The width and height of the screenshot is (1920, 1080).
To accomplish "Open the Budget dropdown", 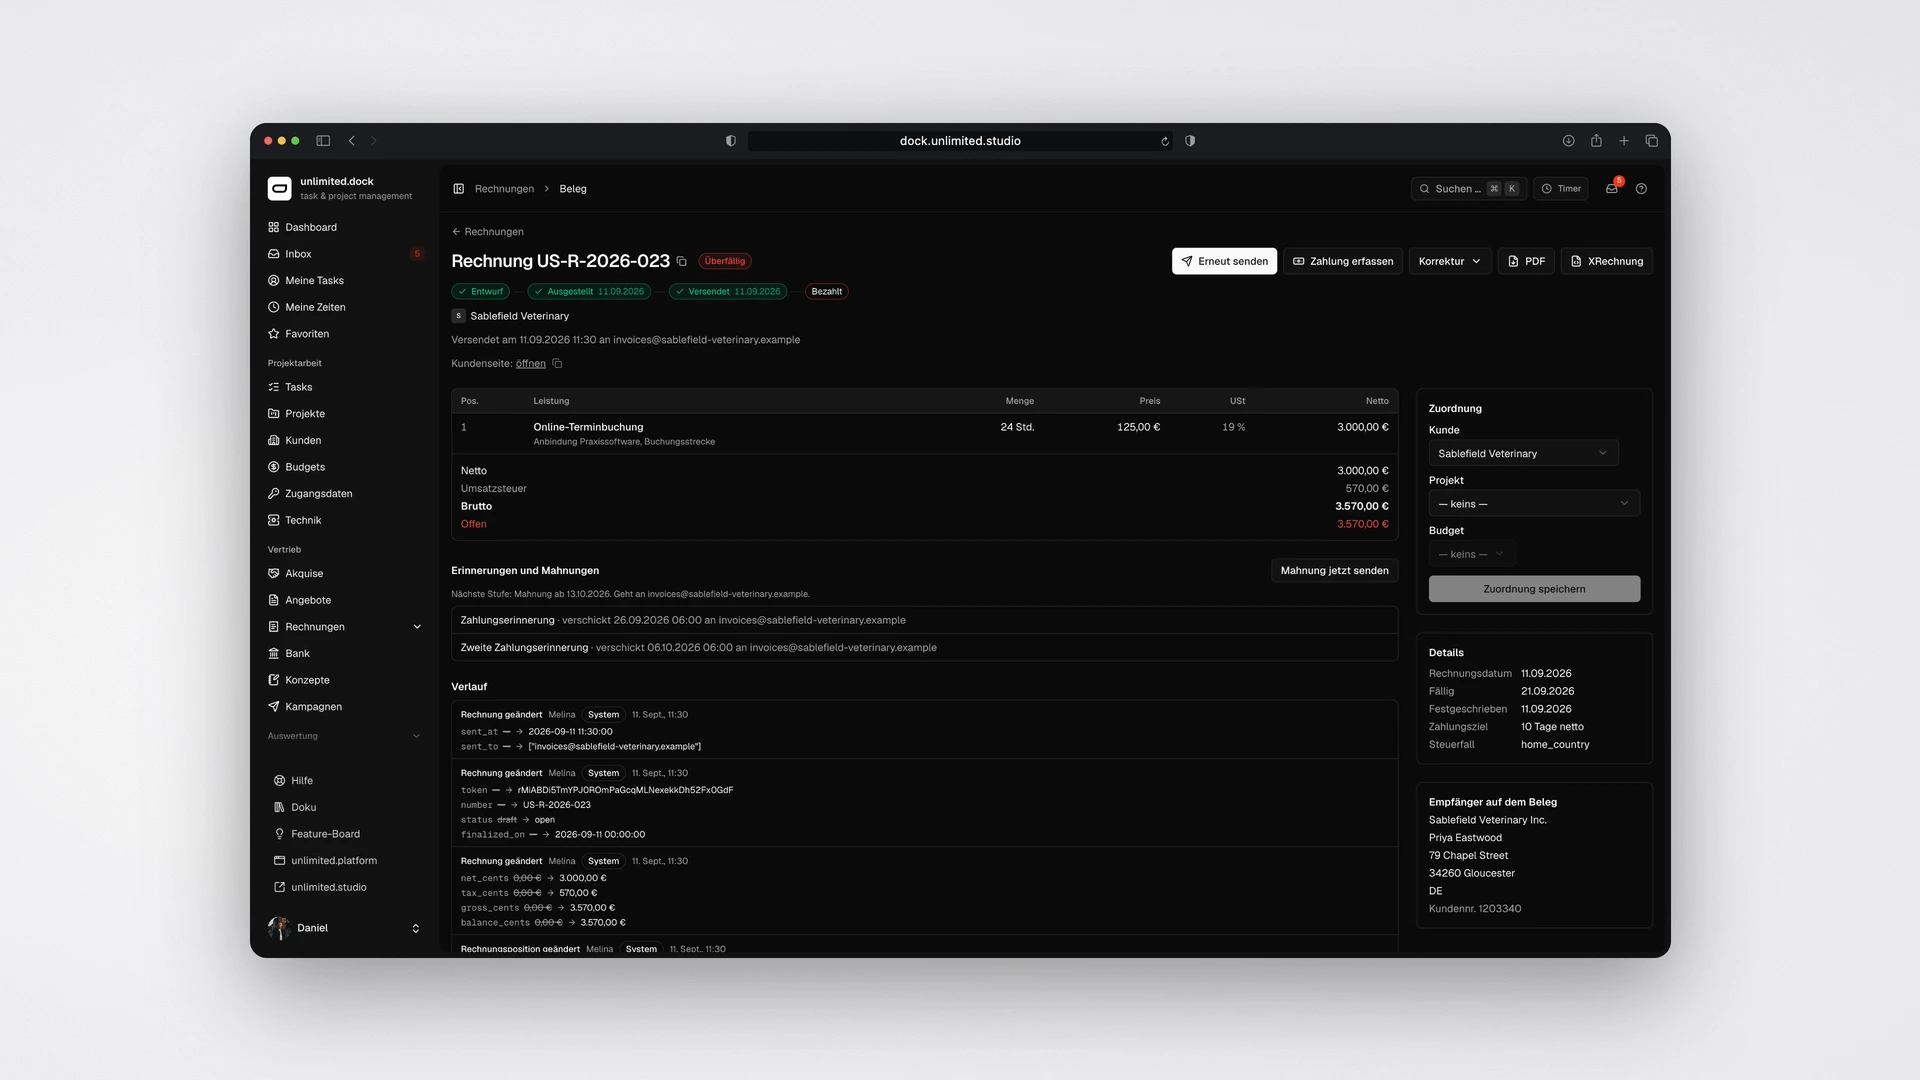I will point(1472,554).
